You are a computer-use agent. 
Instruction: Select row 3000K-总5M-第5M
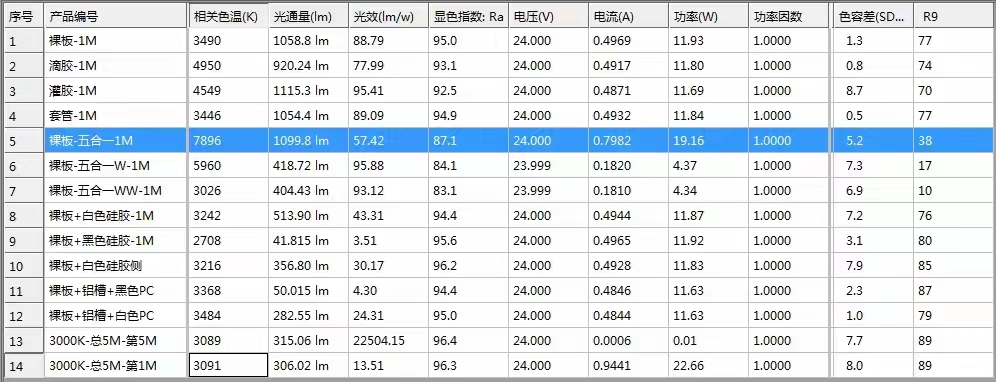[497, 341]
